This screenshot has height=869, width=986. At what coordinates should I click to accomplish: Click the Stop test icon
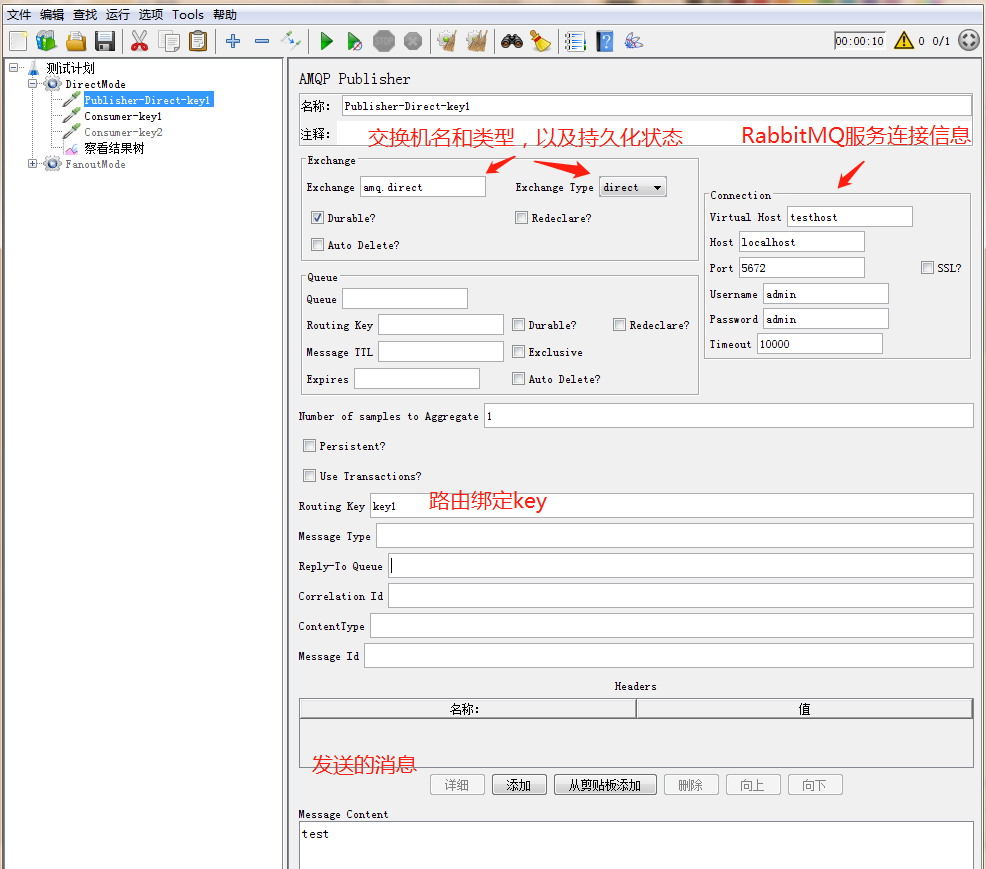click(x=383, y=41)
